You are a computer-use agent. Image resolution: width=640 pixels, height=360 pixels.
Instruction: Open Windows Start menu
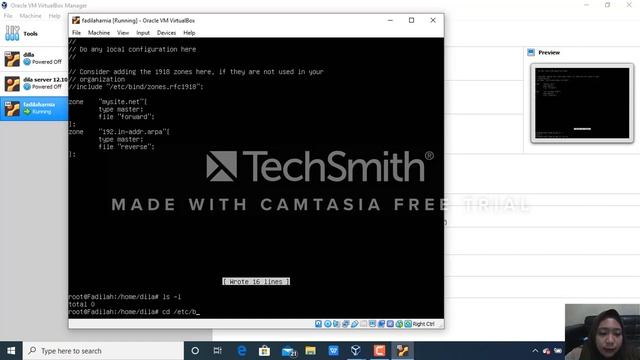[11, 351]
